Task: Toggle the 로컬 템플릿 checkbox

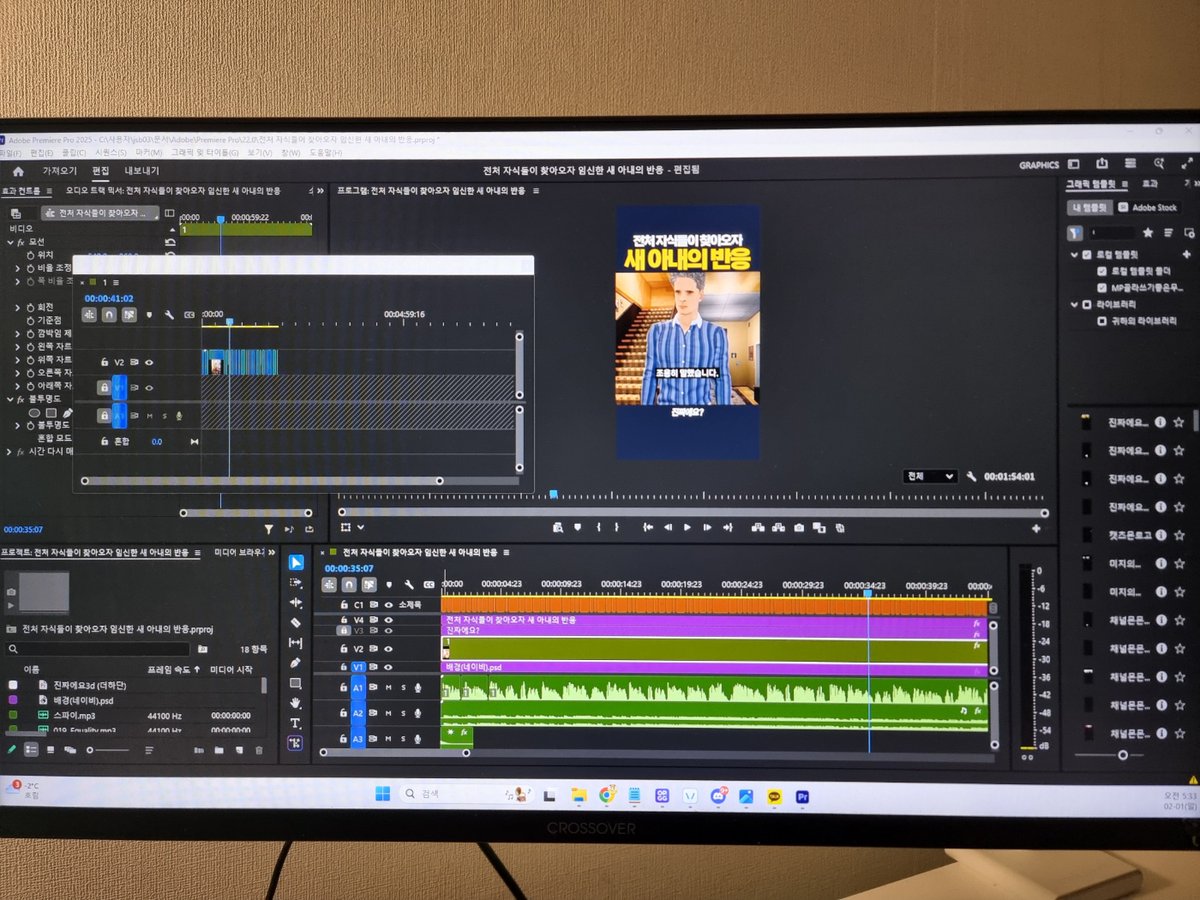Action: [x=1087, y=255]
